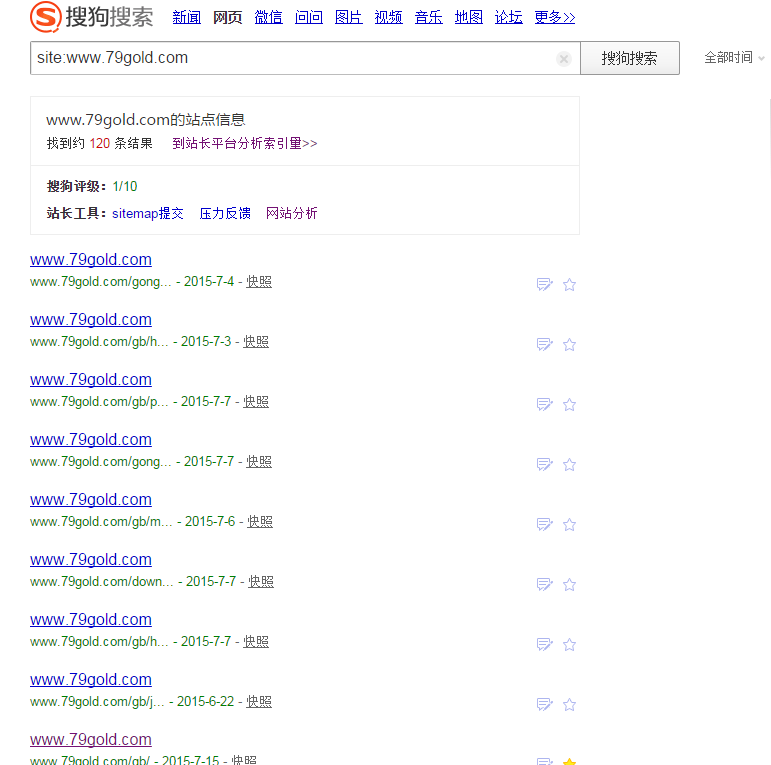Click the note icon on the 2015-6-22 result
Screen dimensions: 771x765
click(545, 705)
